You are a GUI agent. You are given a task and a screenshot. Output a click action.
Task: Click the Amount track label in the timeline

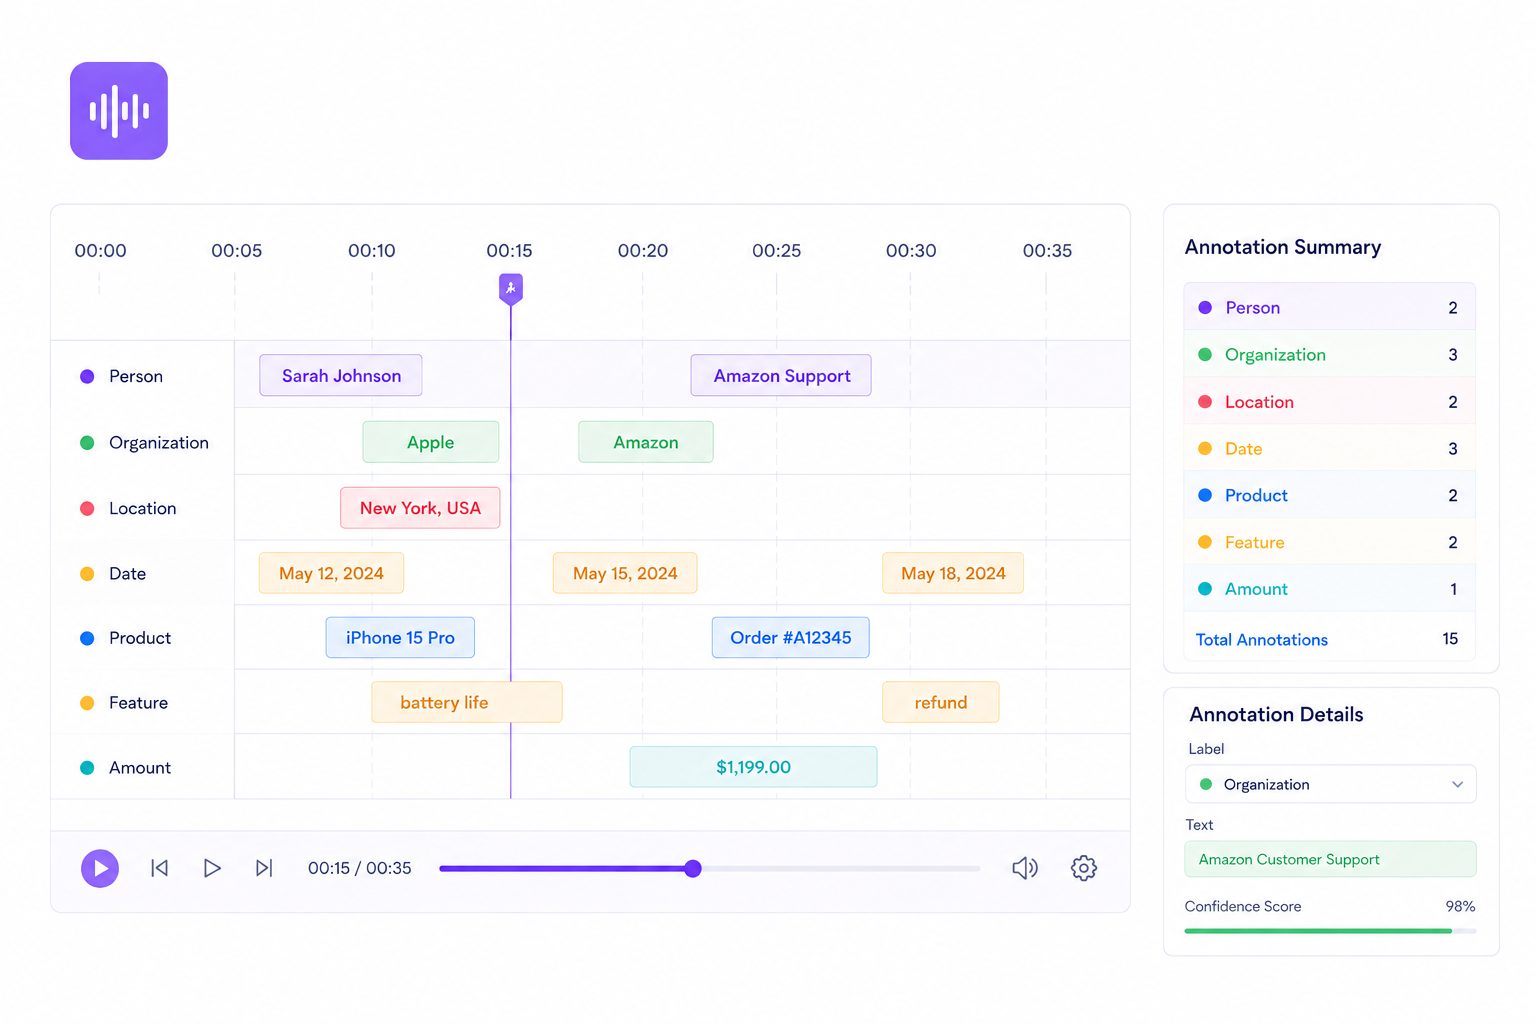[x=140, y=768]
